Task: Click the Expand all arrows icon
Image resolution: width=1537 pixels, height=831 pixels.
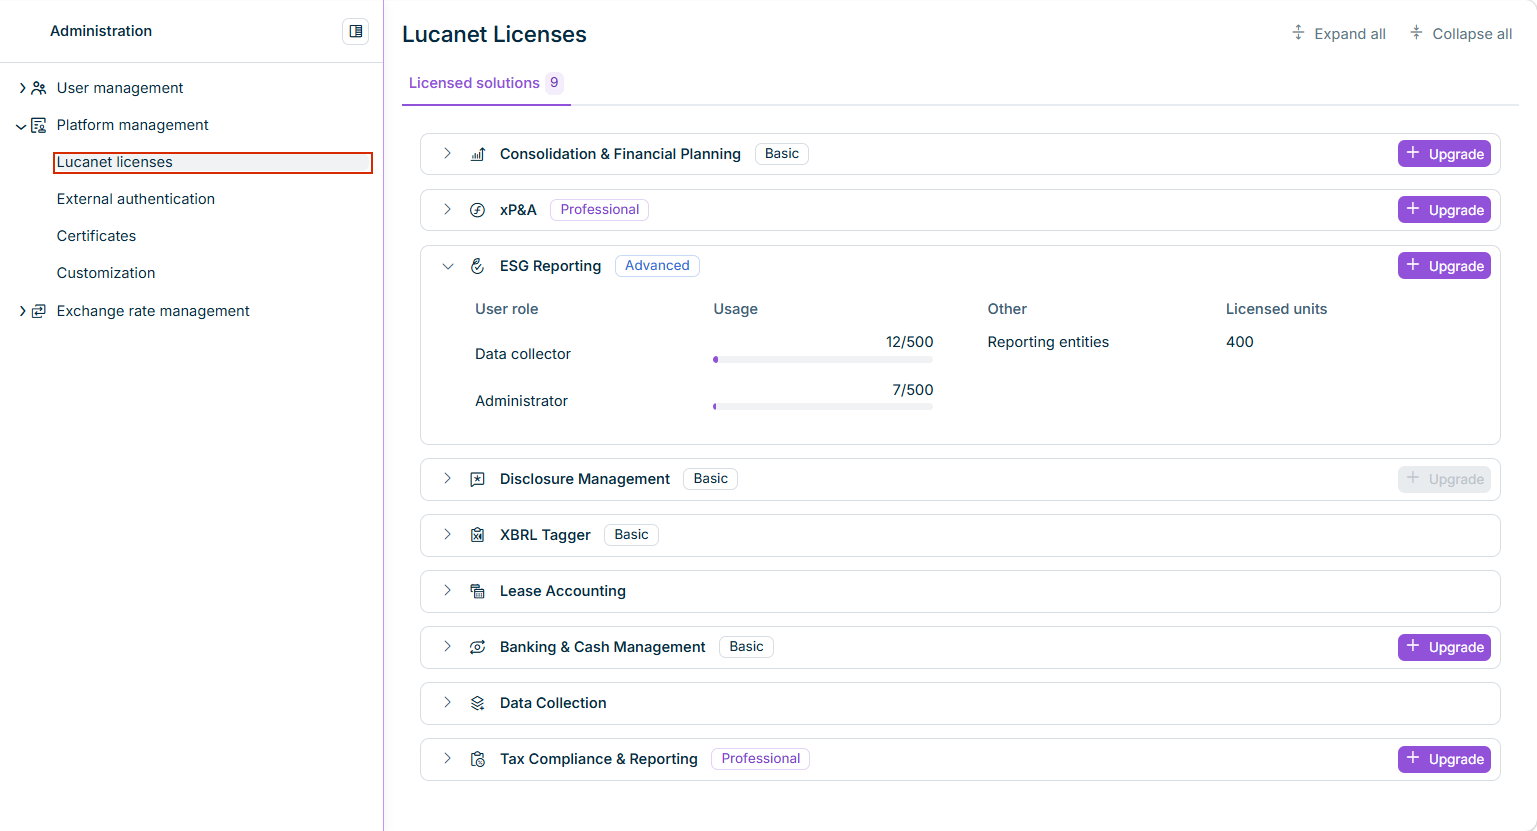Action: 1298,33
